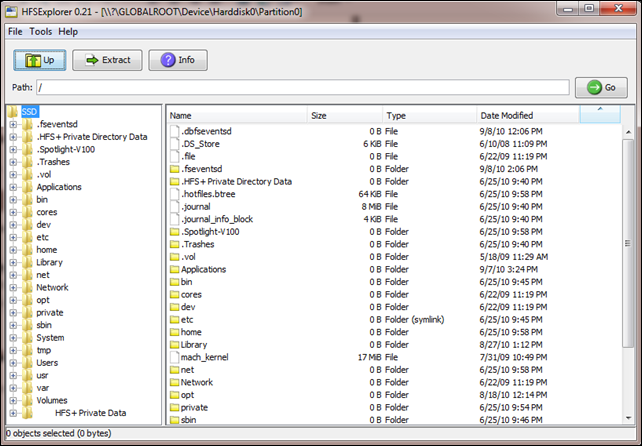The width and height of the screenshot is (642, 446).
Task: Click the .hotfiles.btree file icon
Action: coord(175,194)
